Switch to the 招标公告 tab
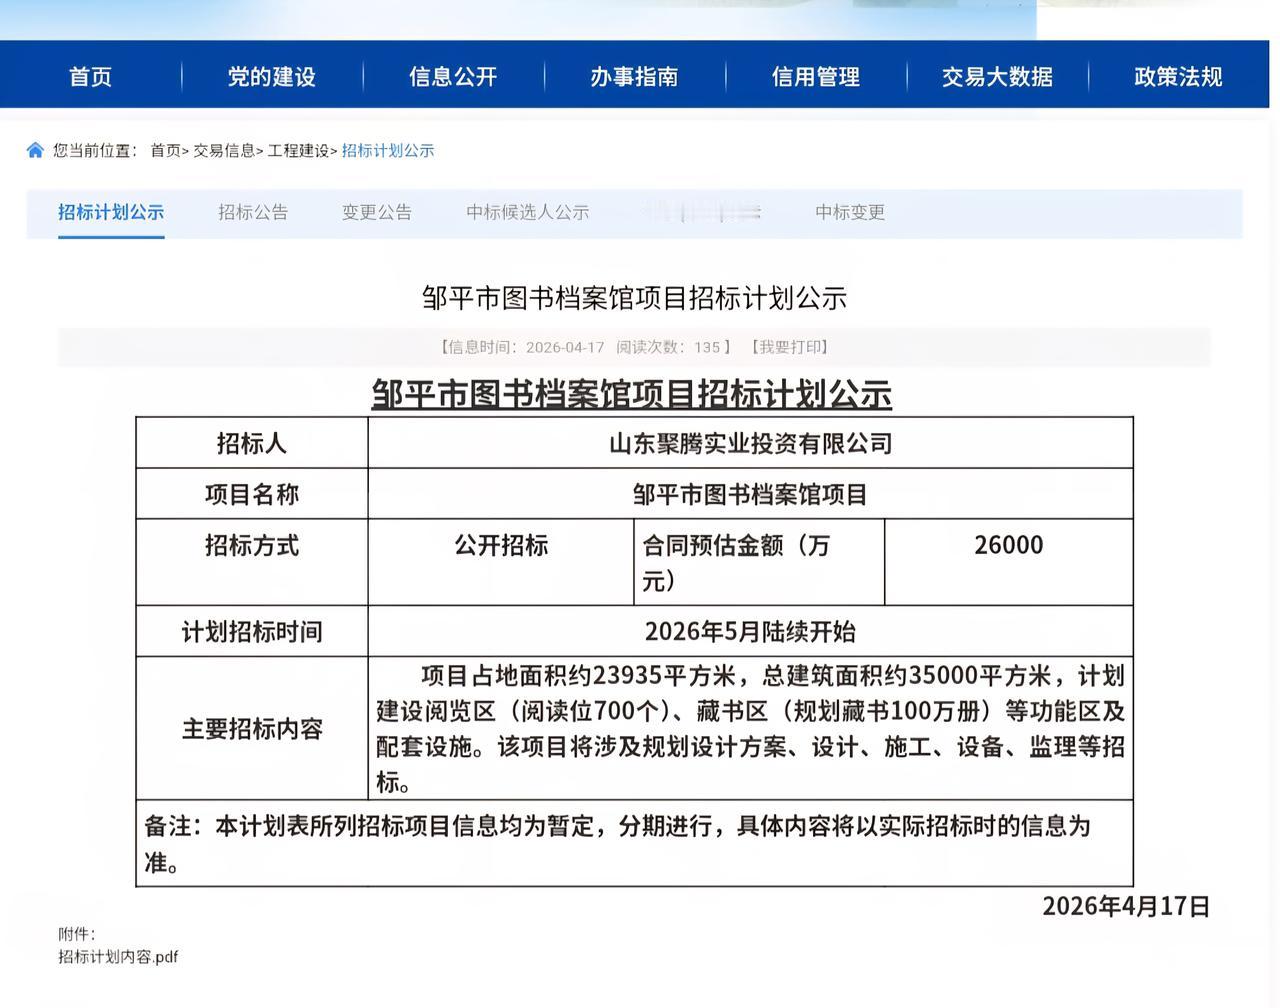The width and height of the screenshot is (1280, 1008). 253,212
